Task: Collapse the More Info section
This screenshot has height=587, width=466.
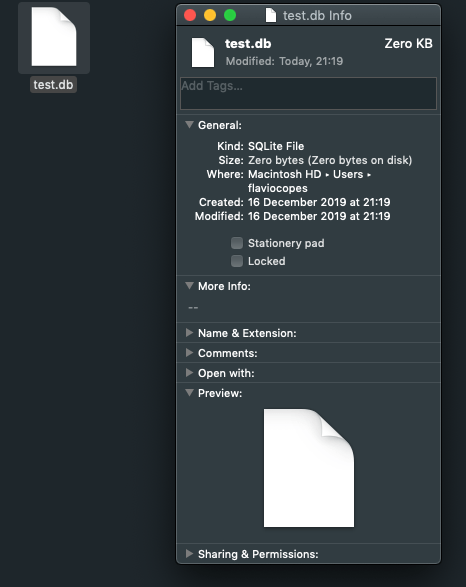Action: pyautogui.click(x=189, y=286)
